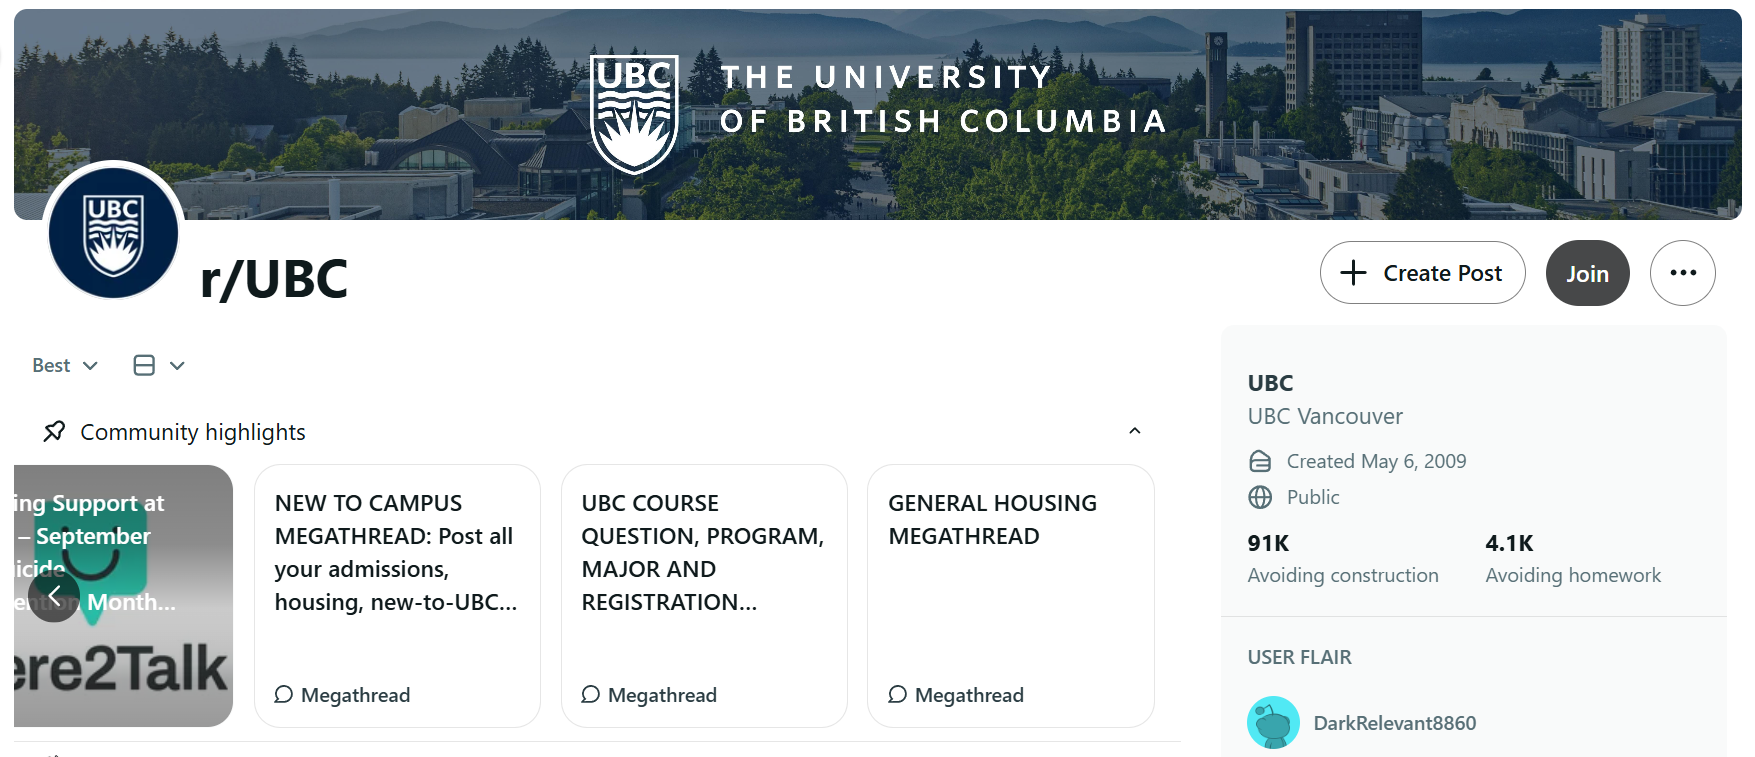This screenshot has width=1755, height=757.
Task: Open the post layout view dropdown
Action: pyautogui.click(x=157, y=365)
